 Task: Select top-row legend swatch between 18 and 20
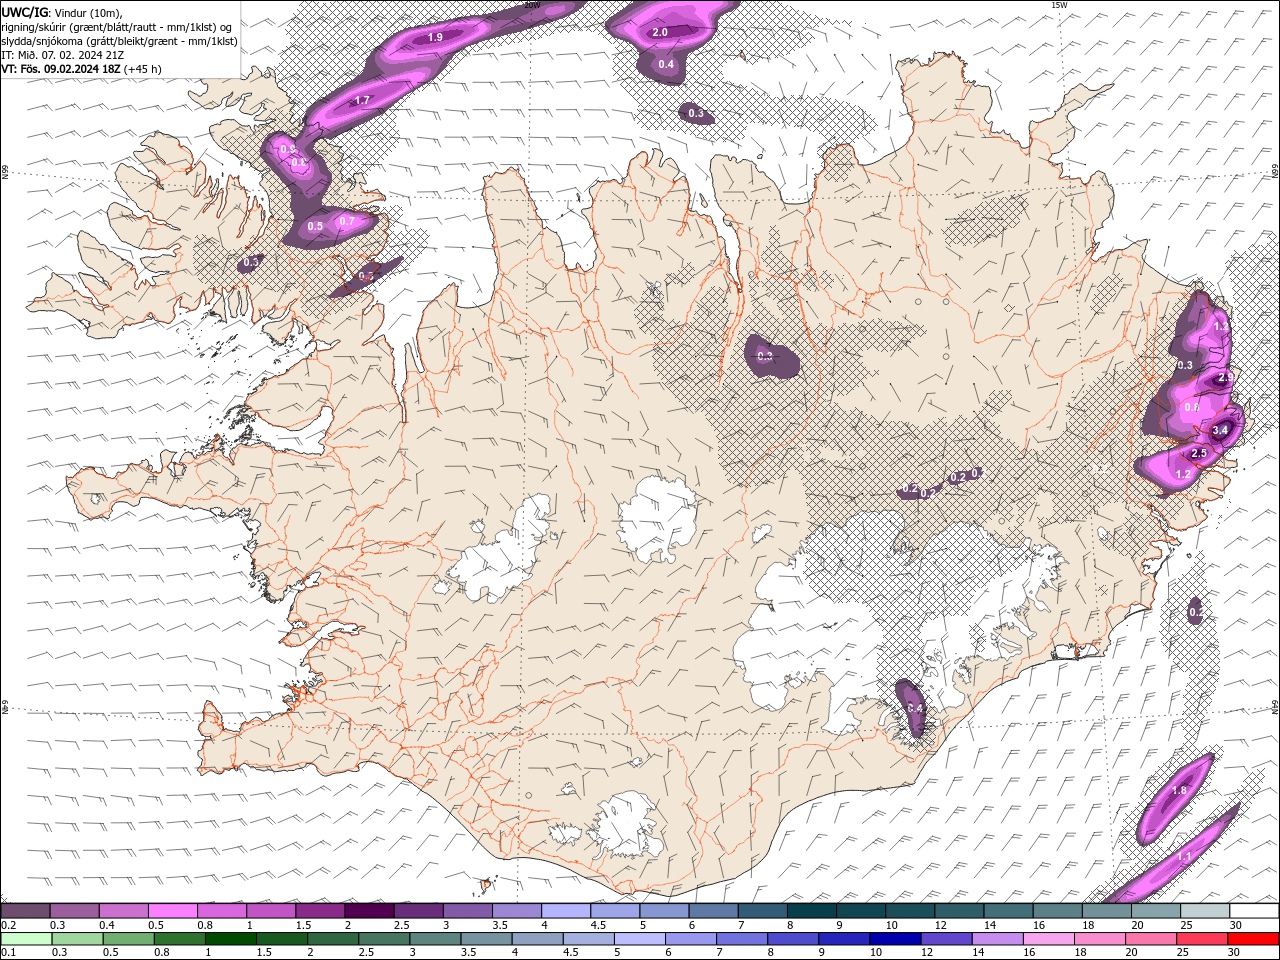click(x=1107, y=911)
